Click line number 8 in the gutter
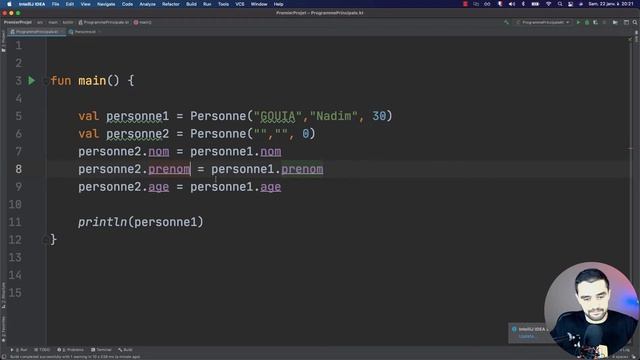Screen dimensions: 640x360 [18, 169]
